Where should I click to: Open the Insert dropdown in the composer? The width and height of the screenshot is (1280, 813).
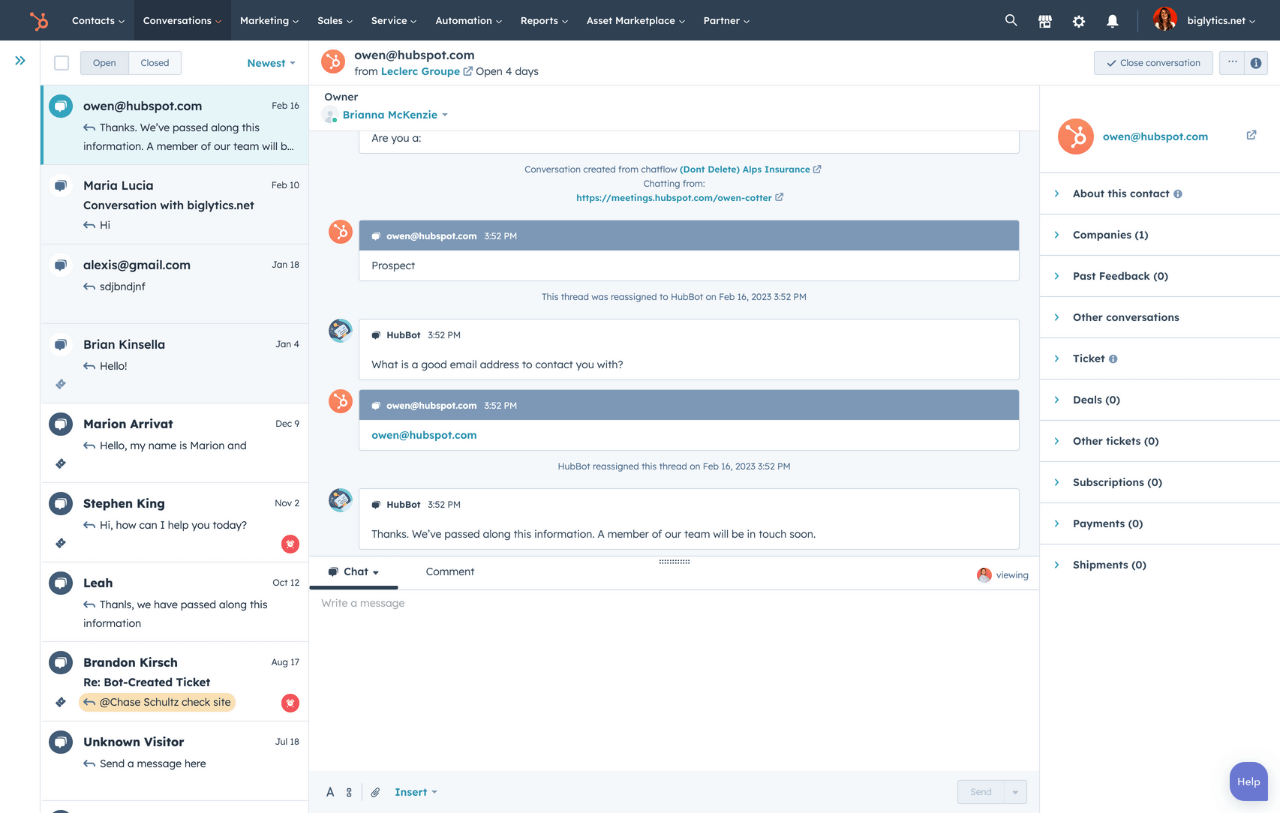coord(415,791)
